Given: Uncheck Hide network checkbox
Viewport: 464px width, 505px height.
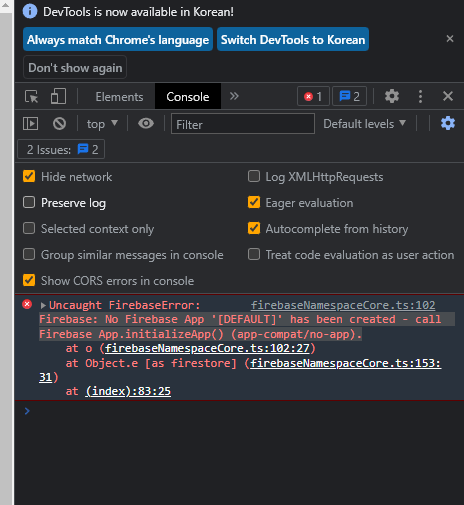Looking at the screenshot, I should pos(29,176).
